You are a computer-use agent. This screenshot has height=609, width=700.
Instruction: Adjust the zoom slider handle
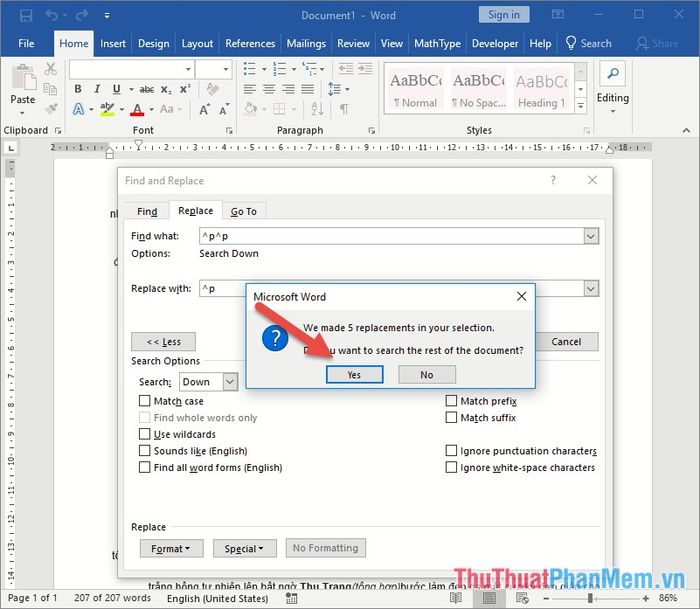[x=590, y=598]
